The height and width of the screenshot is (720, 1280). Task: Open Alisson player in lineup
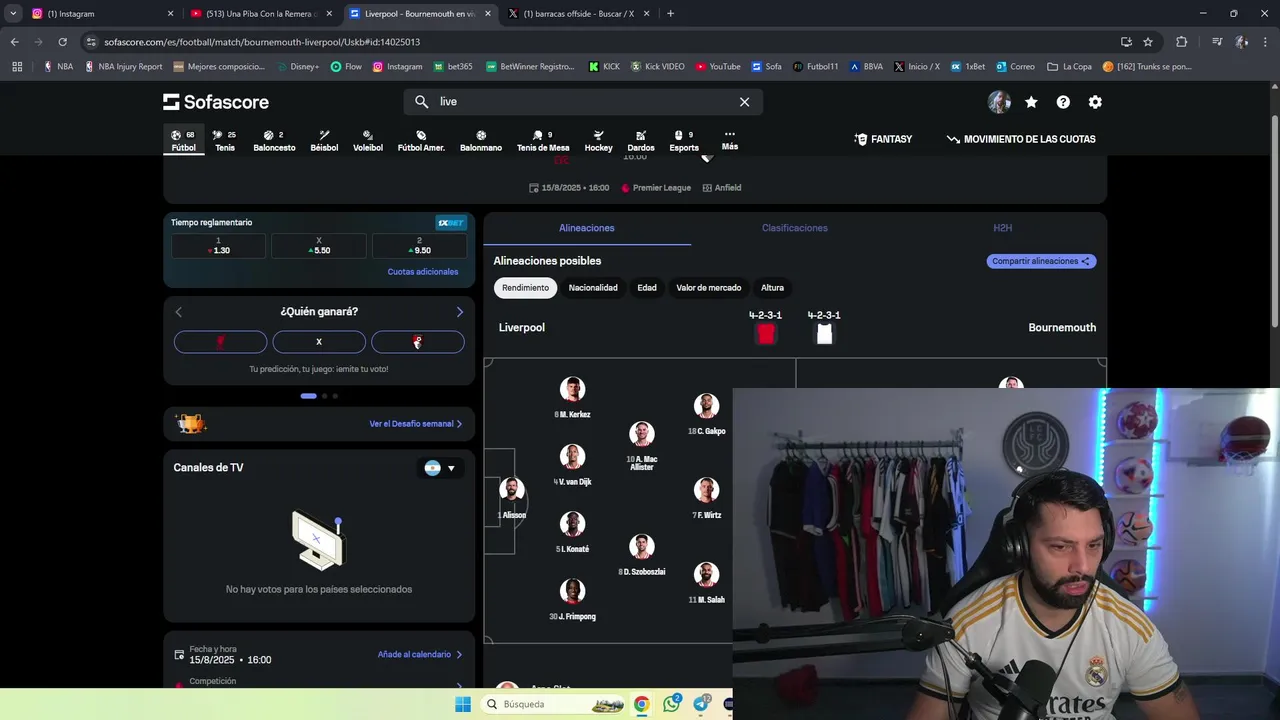(x=512, y=498)
